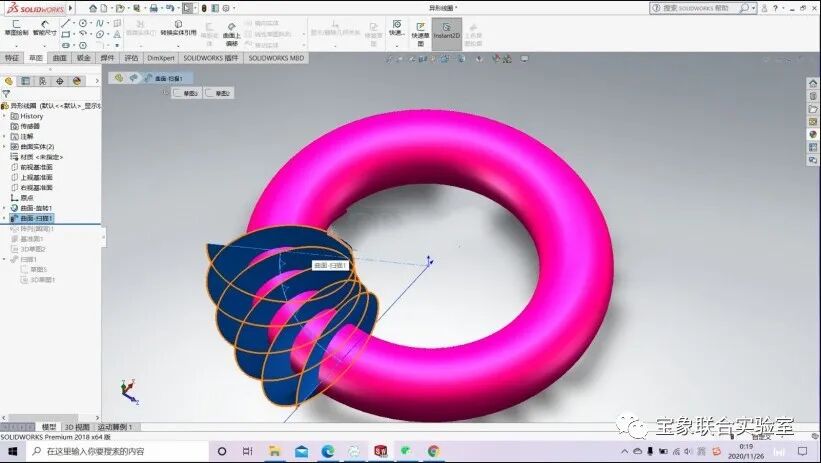Screen dimensions: 821x463
Task: Switch to the 评估 evaluate tab
Action: point(131,58)
